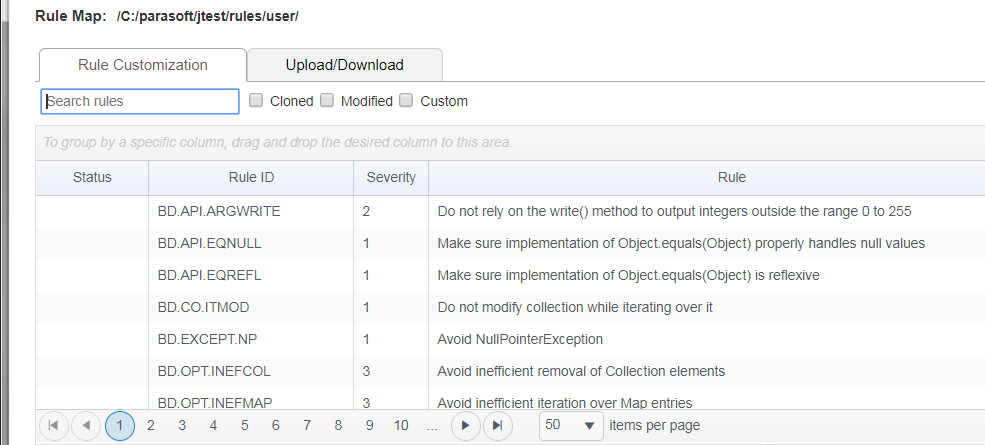The height and width of the screenshot is (445, 985).
Task: Click the 'Do not rely on the write() method' rule
Action: click(674, 211)
